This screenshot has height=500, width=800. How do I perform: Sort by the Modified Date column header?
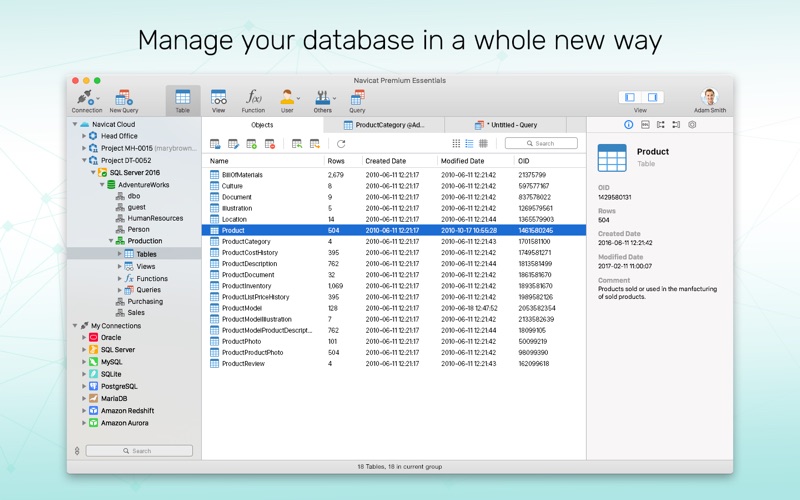click(462, 161)
